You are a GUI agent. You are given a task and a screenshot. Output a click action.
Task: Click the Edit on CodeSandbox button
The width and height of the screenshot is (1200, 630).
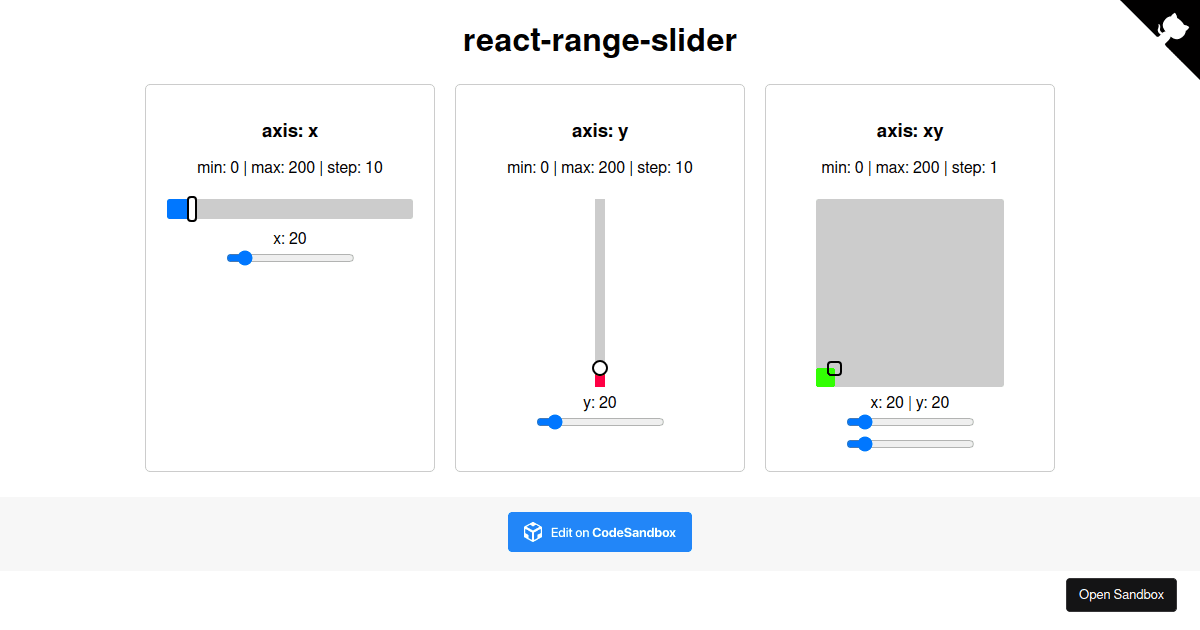coord(599,532)
